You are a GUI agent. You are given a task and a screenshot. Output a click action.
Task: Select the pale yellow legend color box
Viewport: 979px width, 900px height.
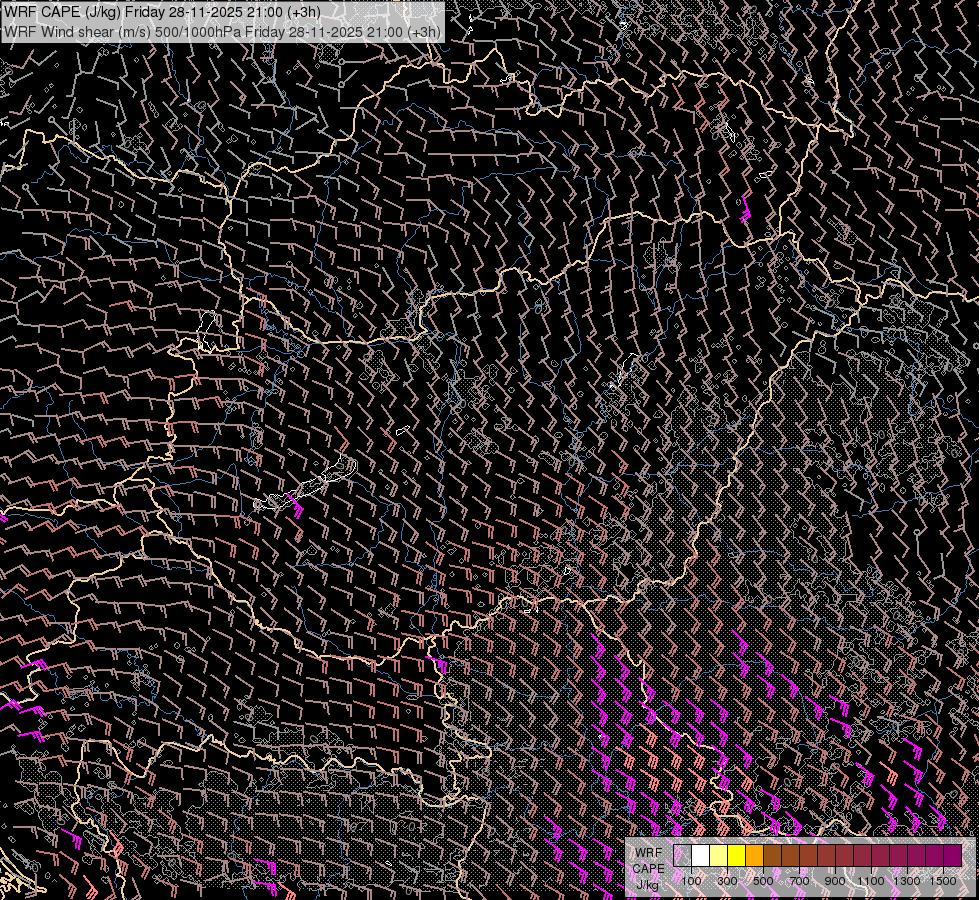[719, 855]
